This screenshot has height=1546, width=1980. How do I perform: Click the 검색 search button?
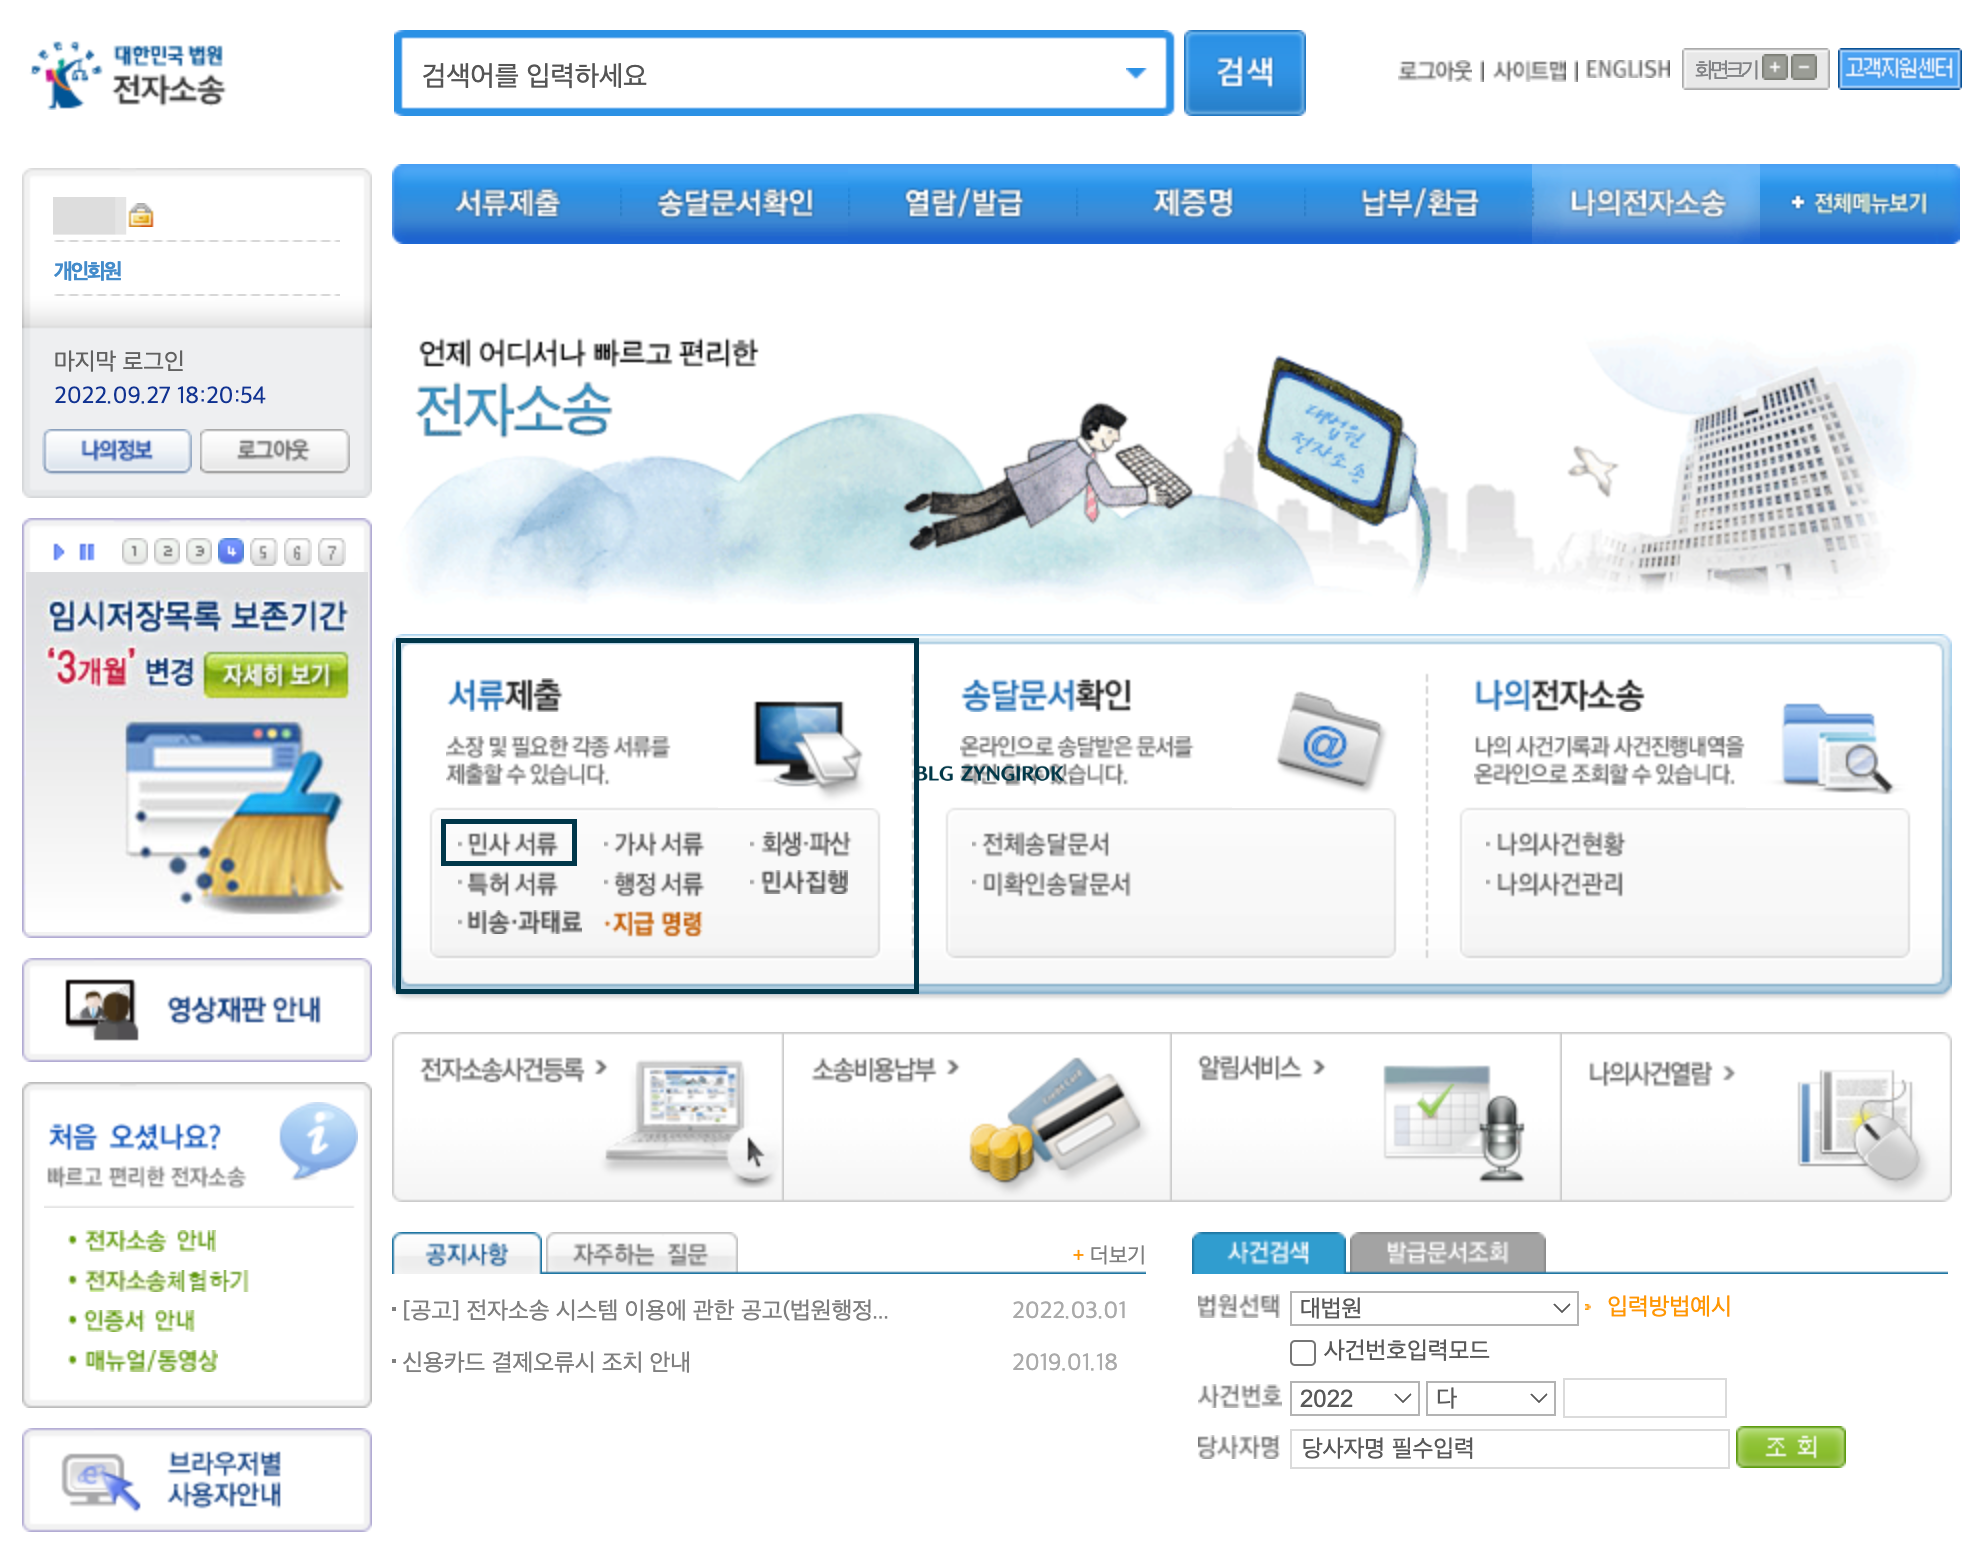click(x=1244, y=73)
